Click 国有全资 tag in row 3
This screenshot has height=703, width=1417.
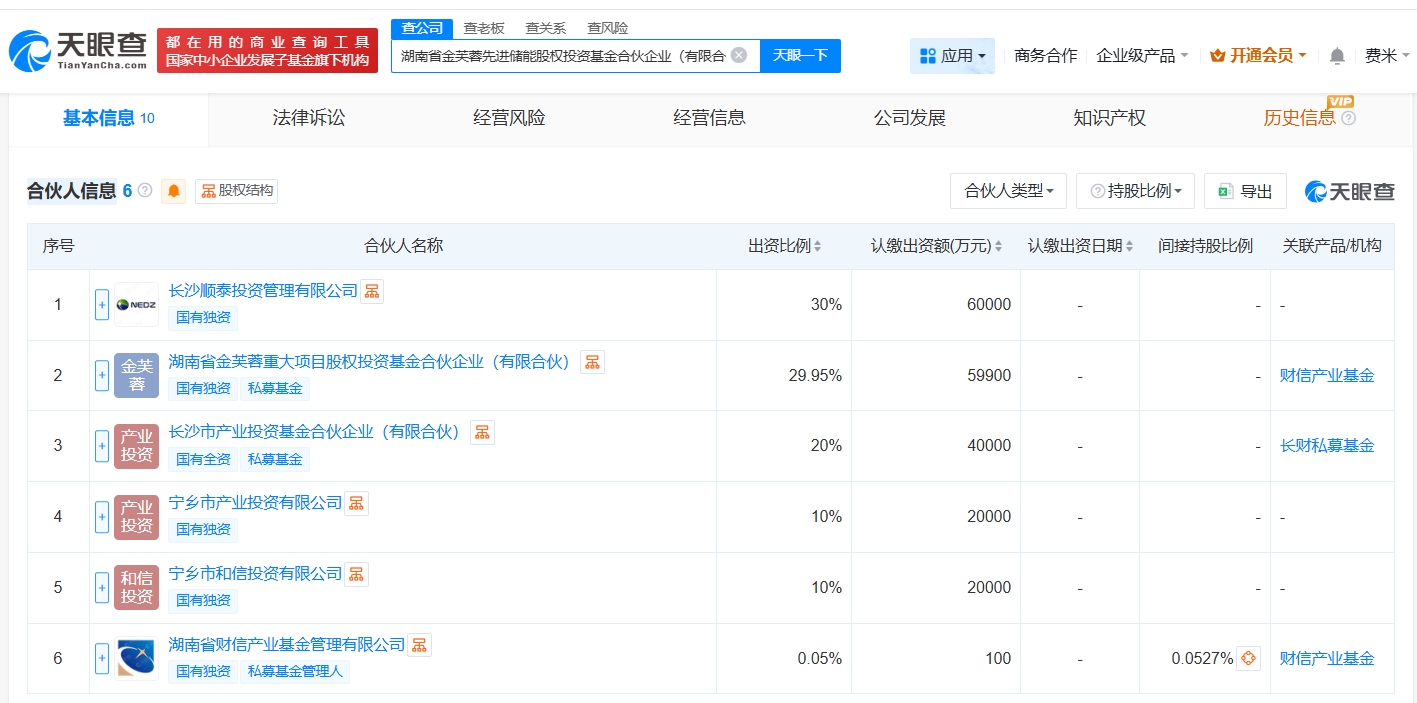click(x=203, y=459)
